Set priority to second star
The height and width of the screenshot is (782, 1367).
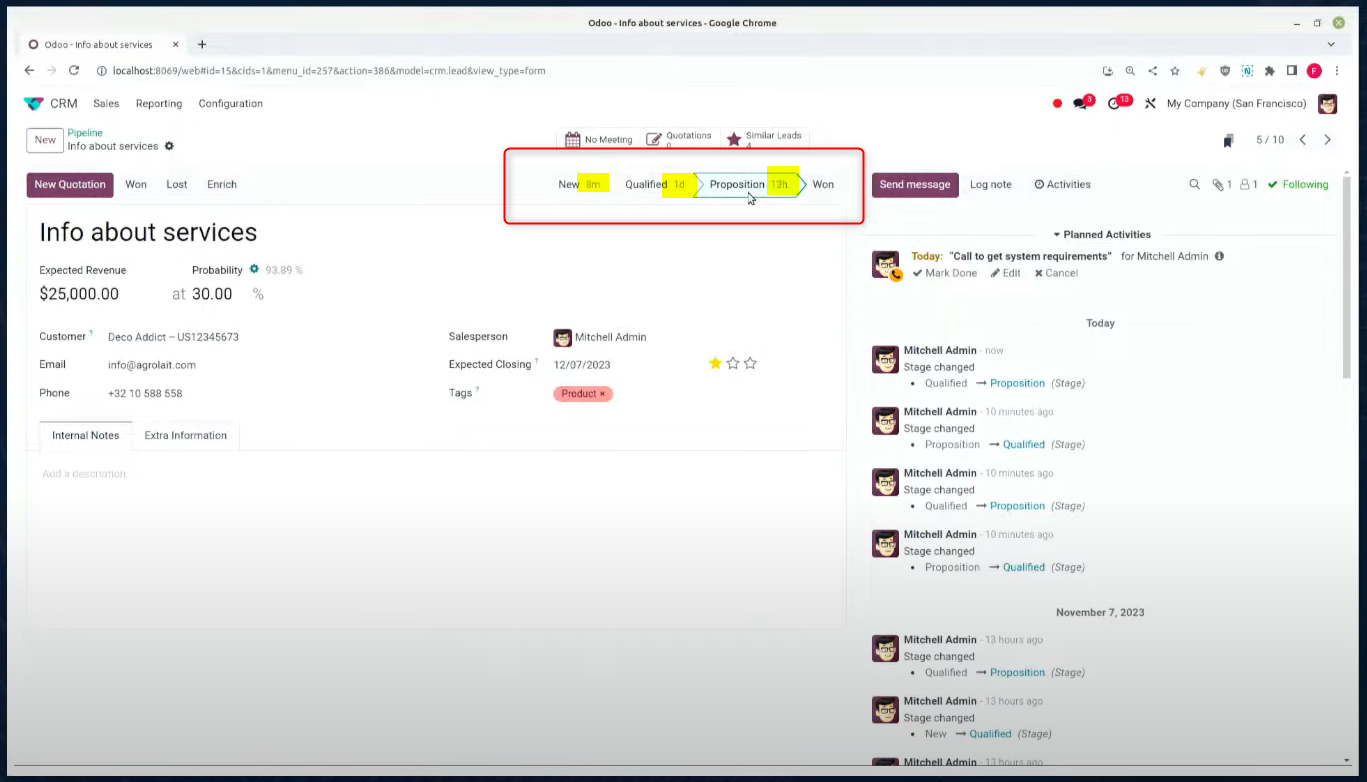[733, 363]
